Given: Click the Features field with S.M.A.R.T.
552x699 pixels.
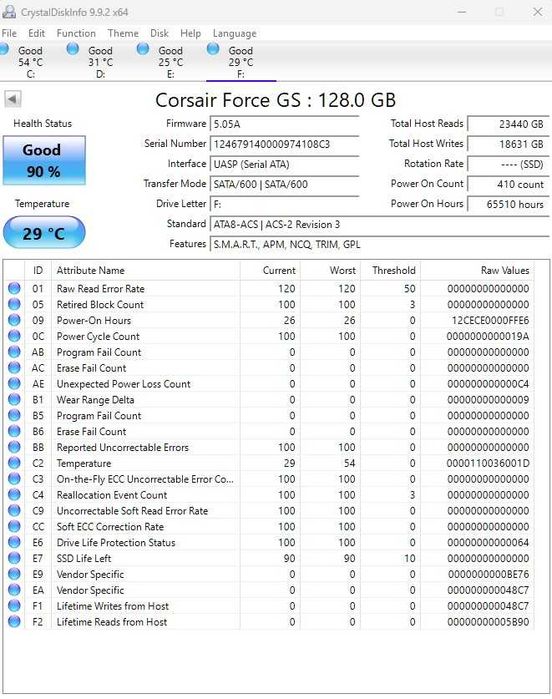Looking at the screenshot, I should [x=379, y=244].
